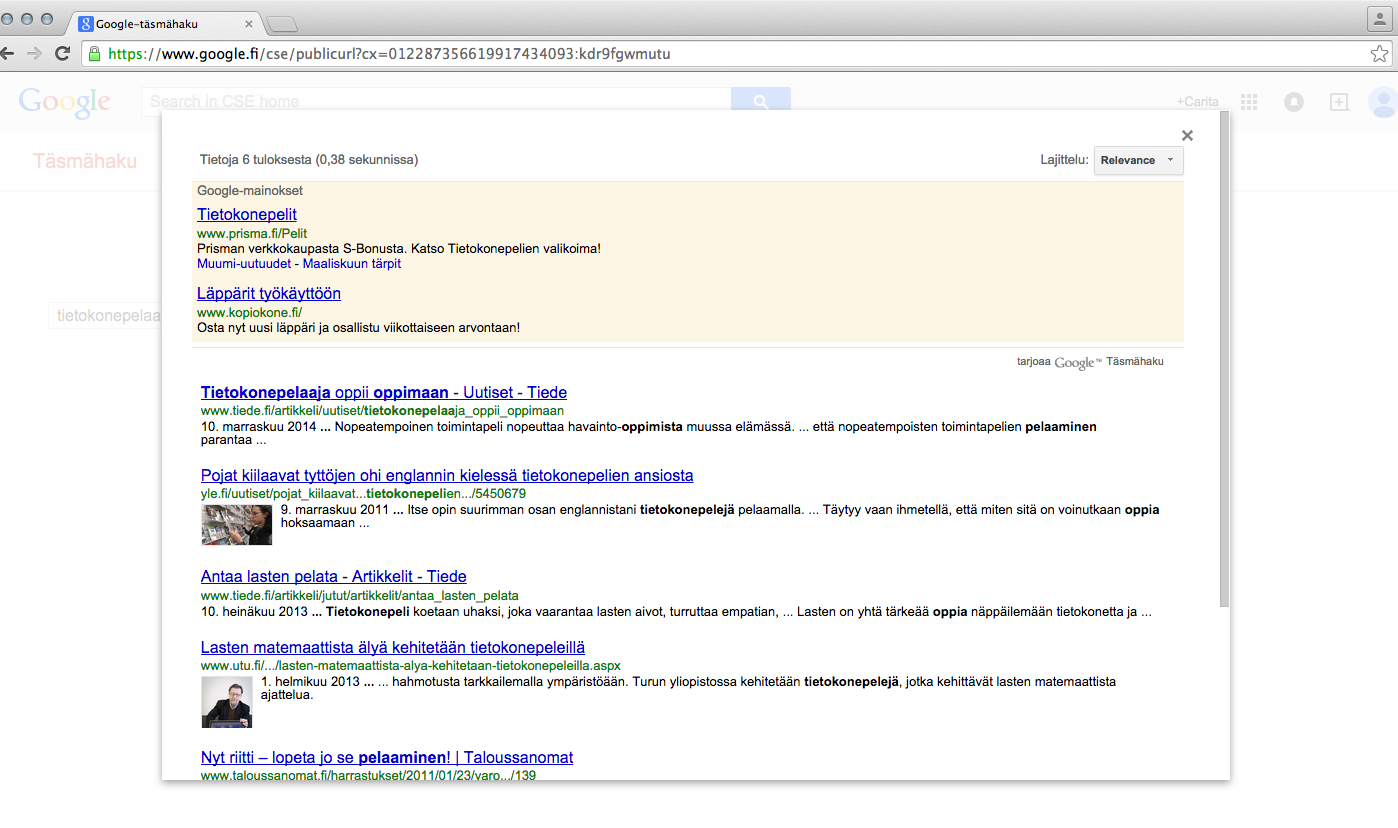The height and width of the screenshot is (828, 1398).
Task: Click the Tietoja 6 tuloksesta count text
Action: (309, 160)
